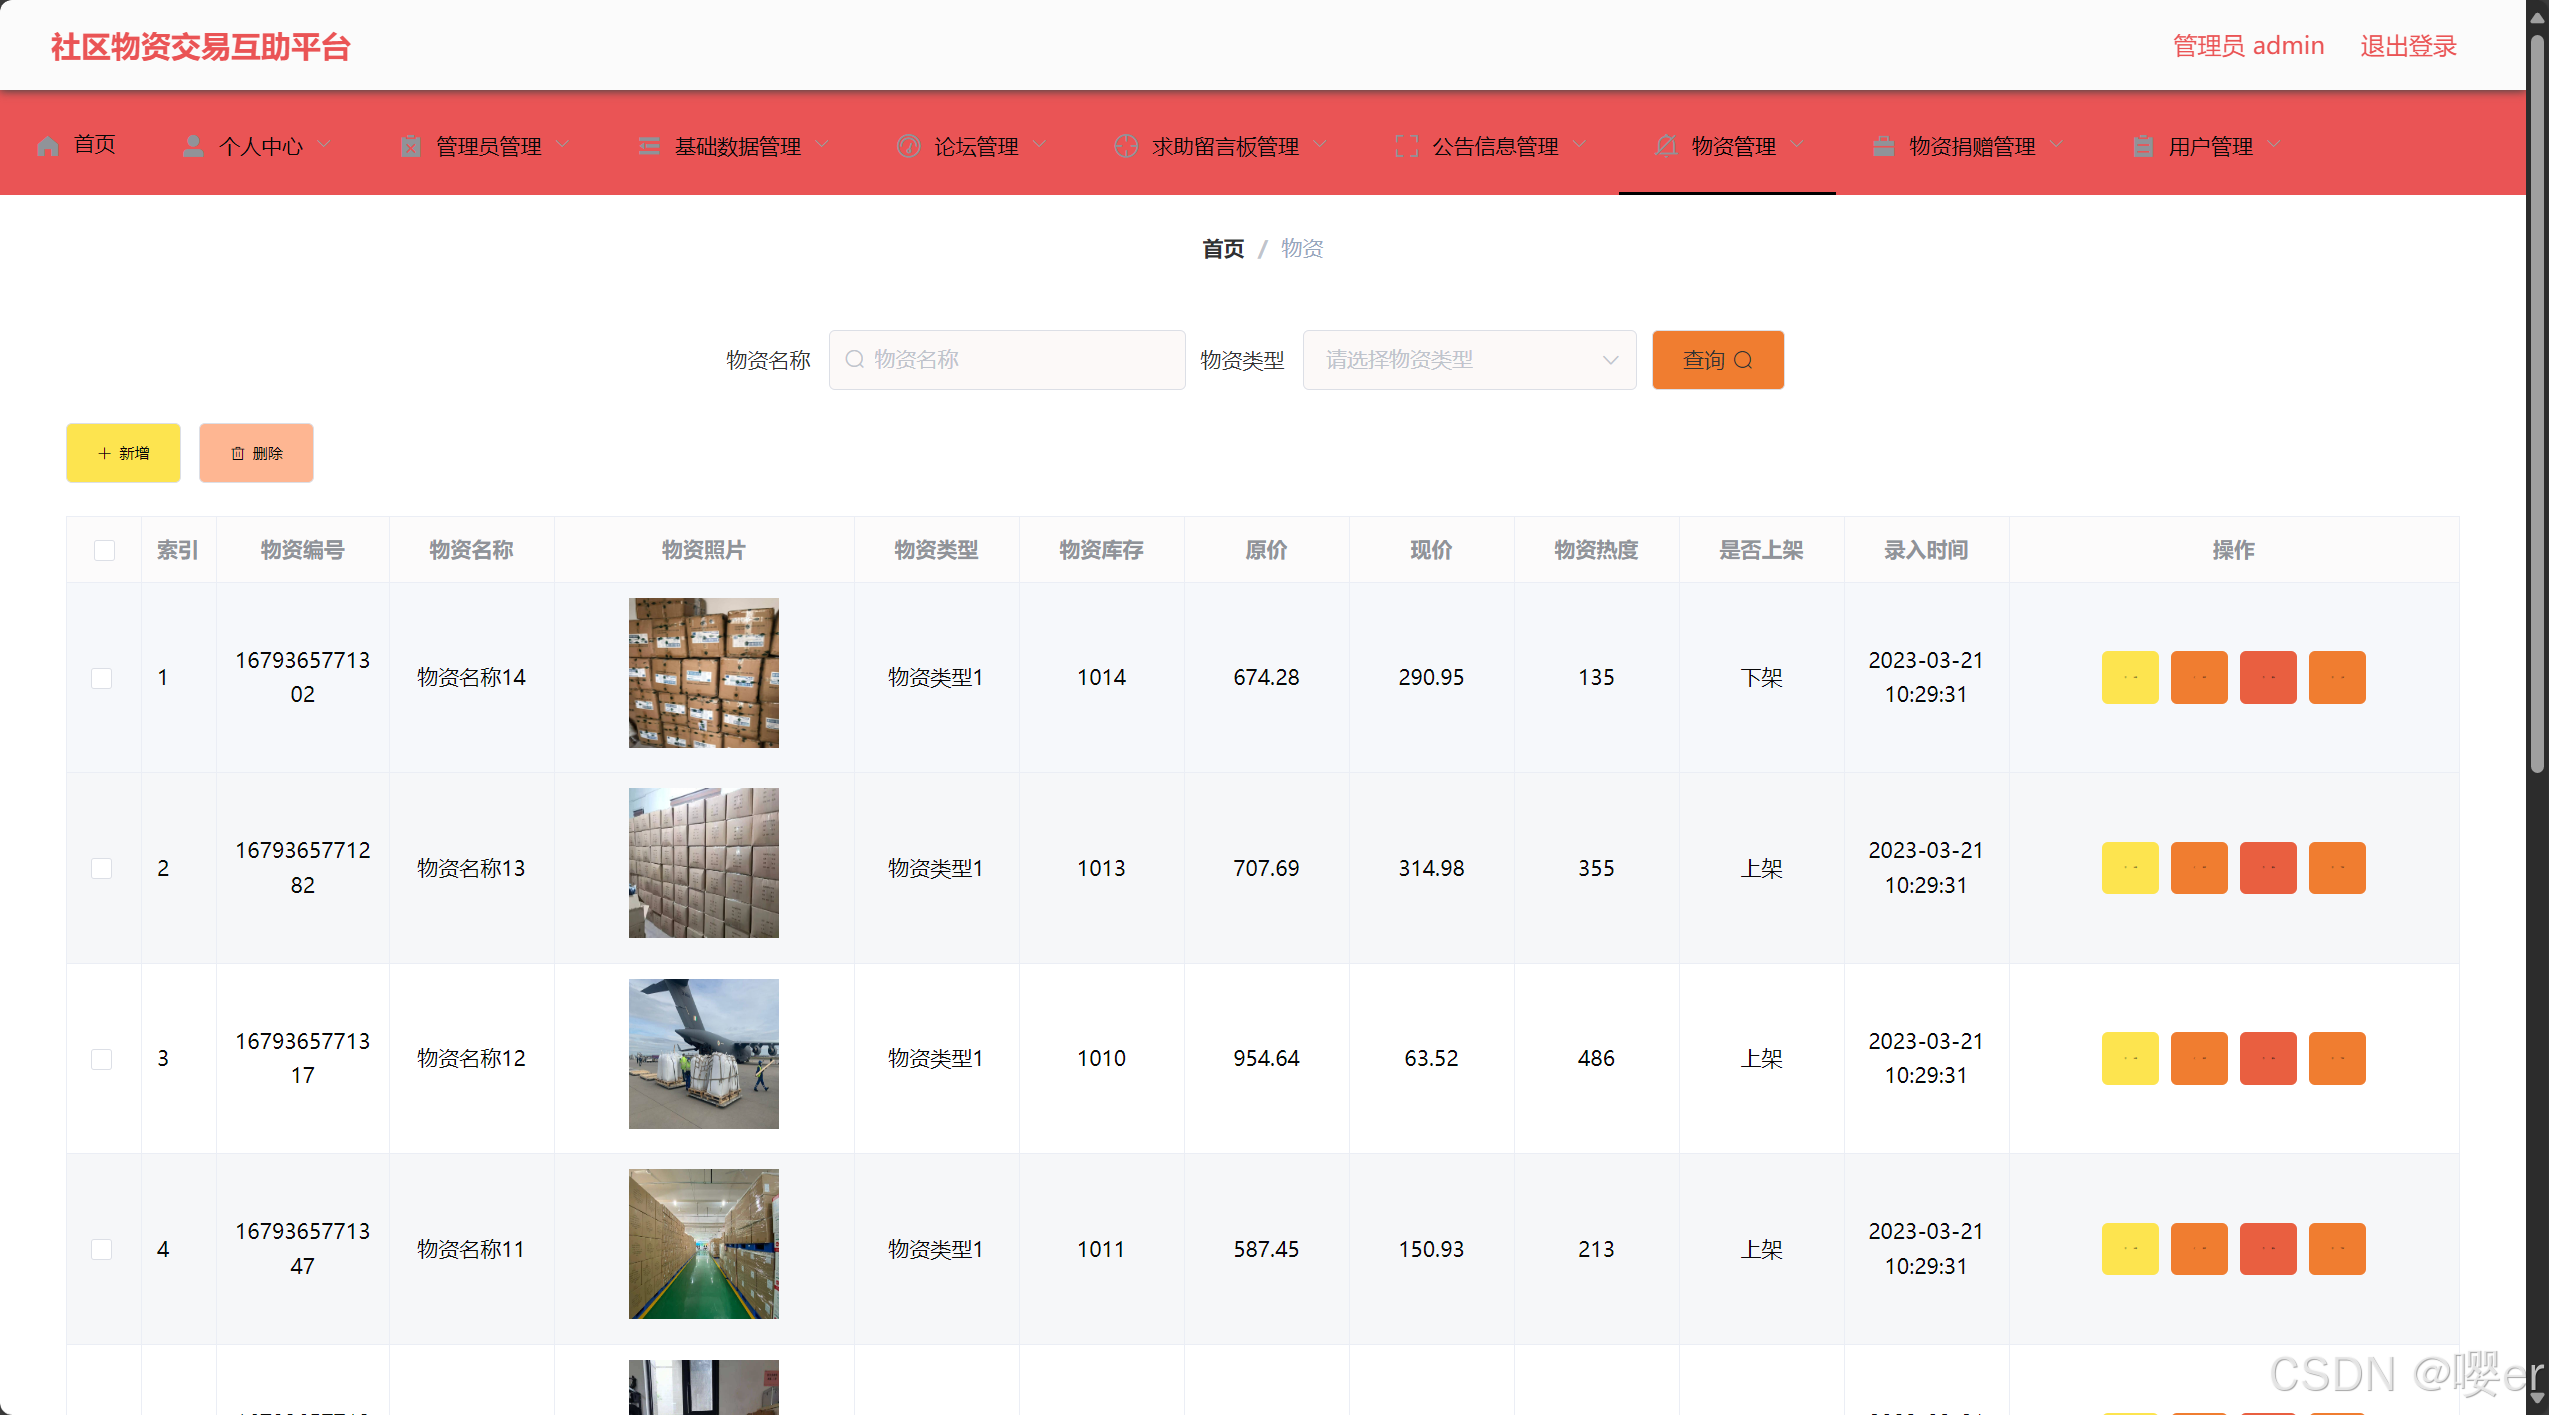The image size is (2549, 1415).
Task: Click the icon beside 求助留言板管理
Action: pyautogui.click(x=1126, y=146)
